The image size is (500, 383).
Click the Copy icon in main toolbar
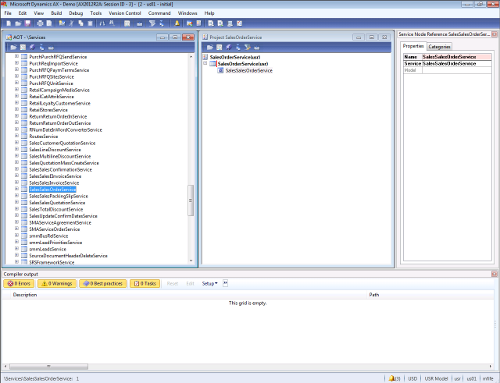coord(81,23)
